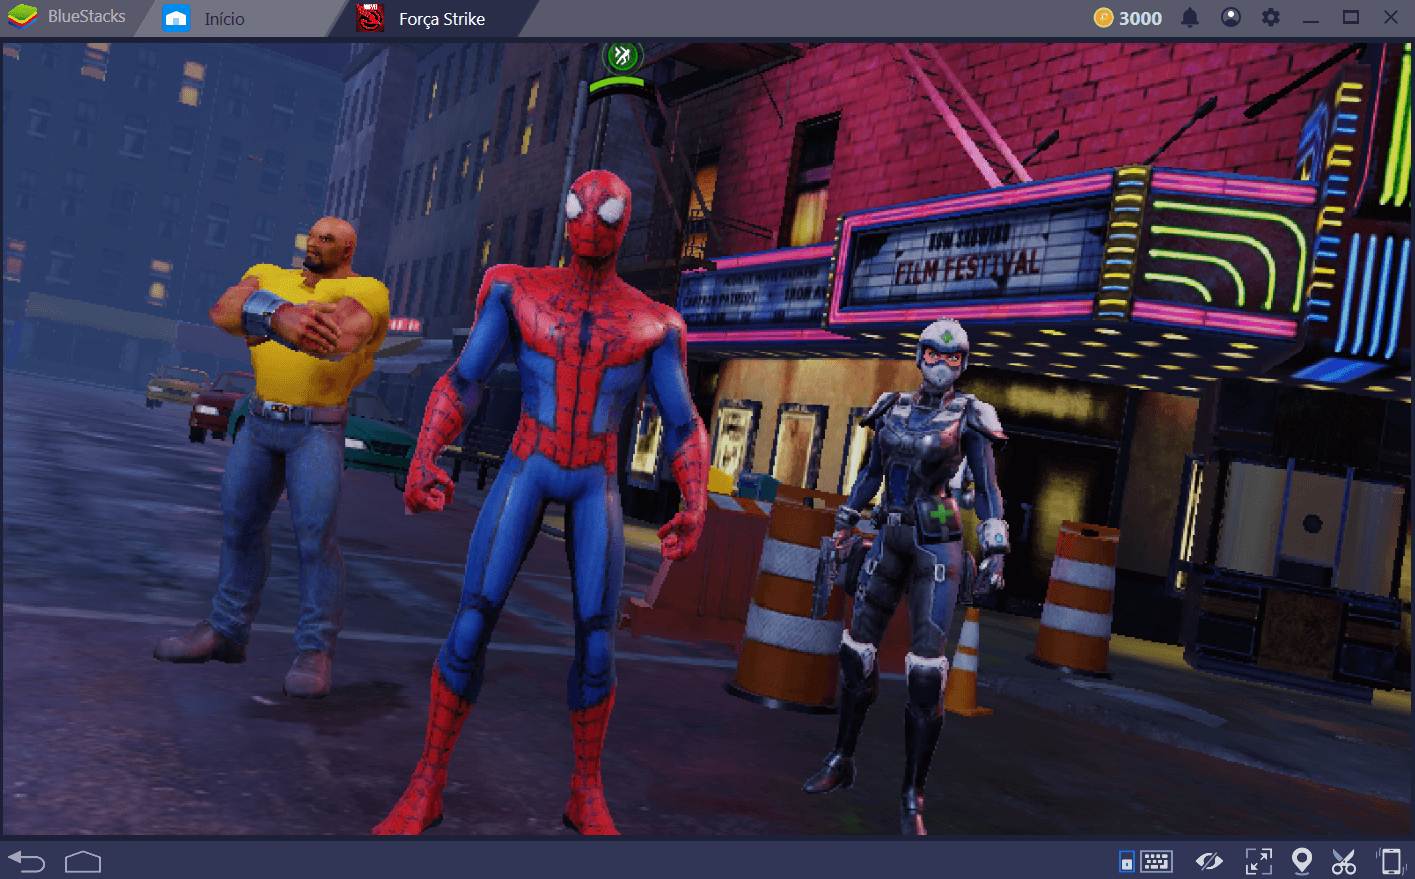Close the BlueStacks window

1391,18
